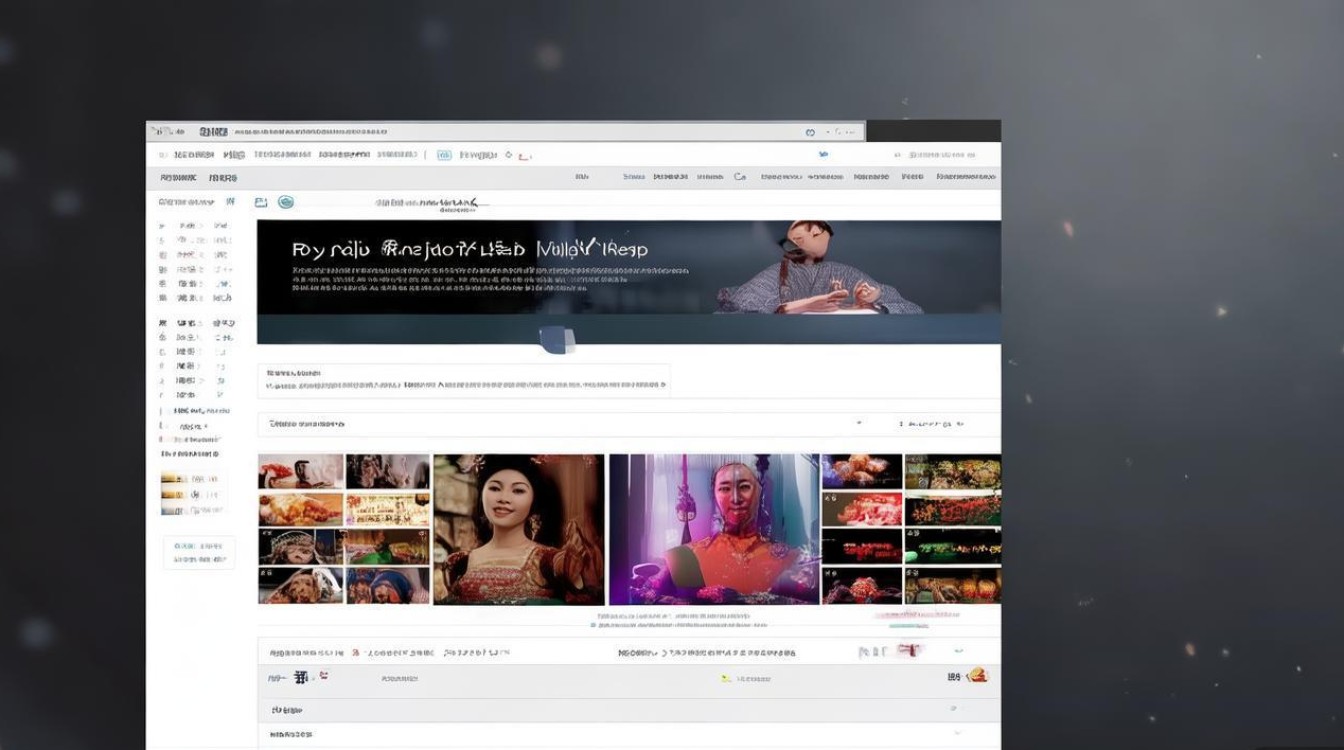Click the circular icon at the address bar's right end
This screenshot has height=750, width=1344.
(x=810, y=132)
